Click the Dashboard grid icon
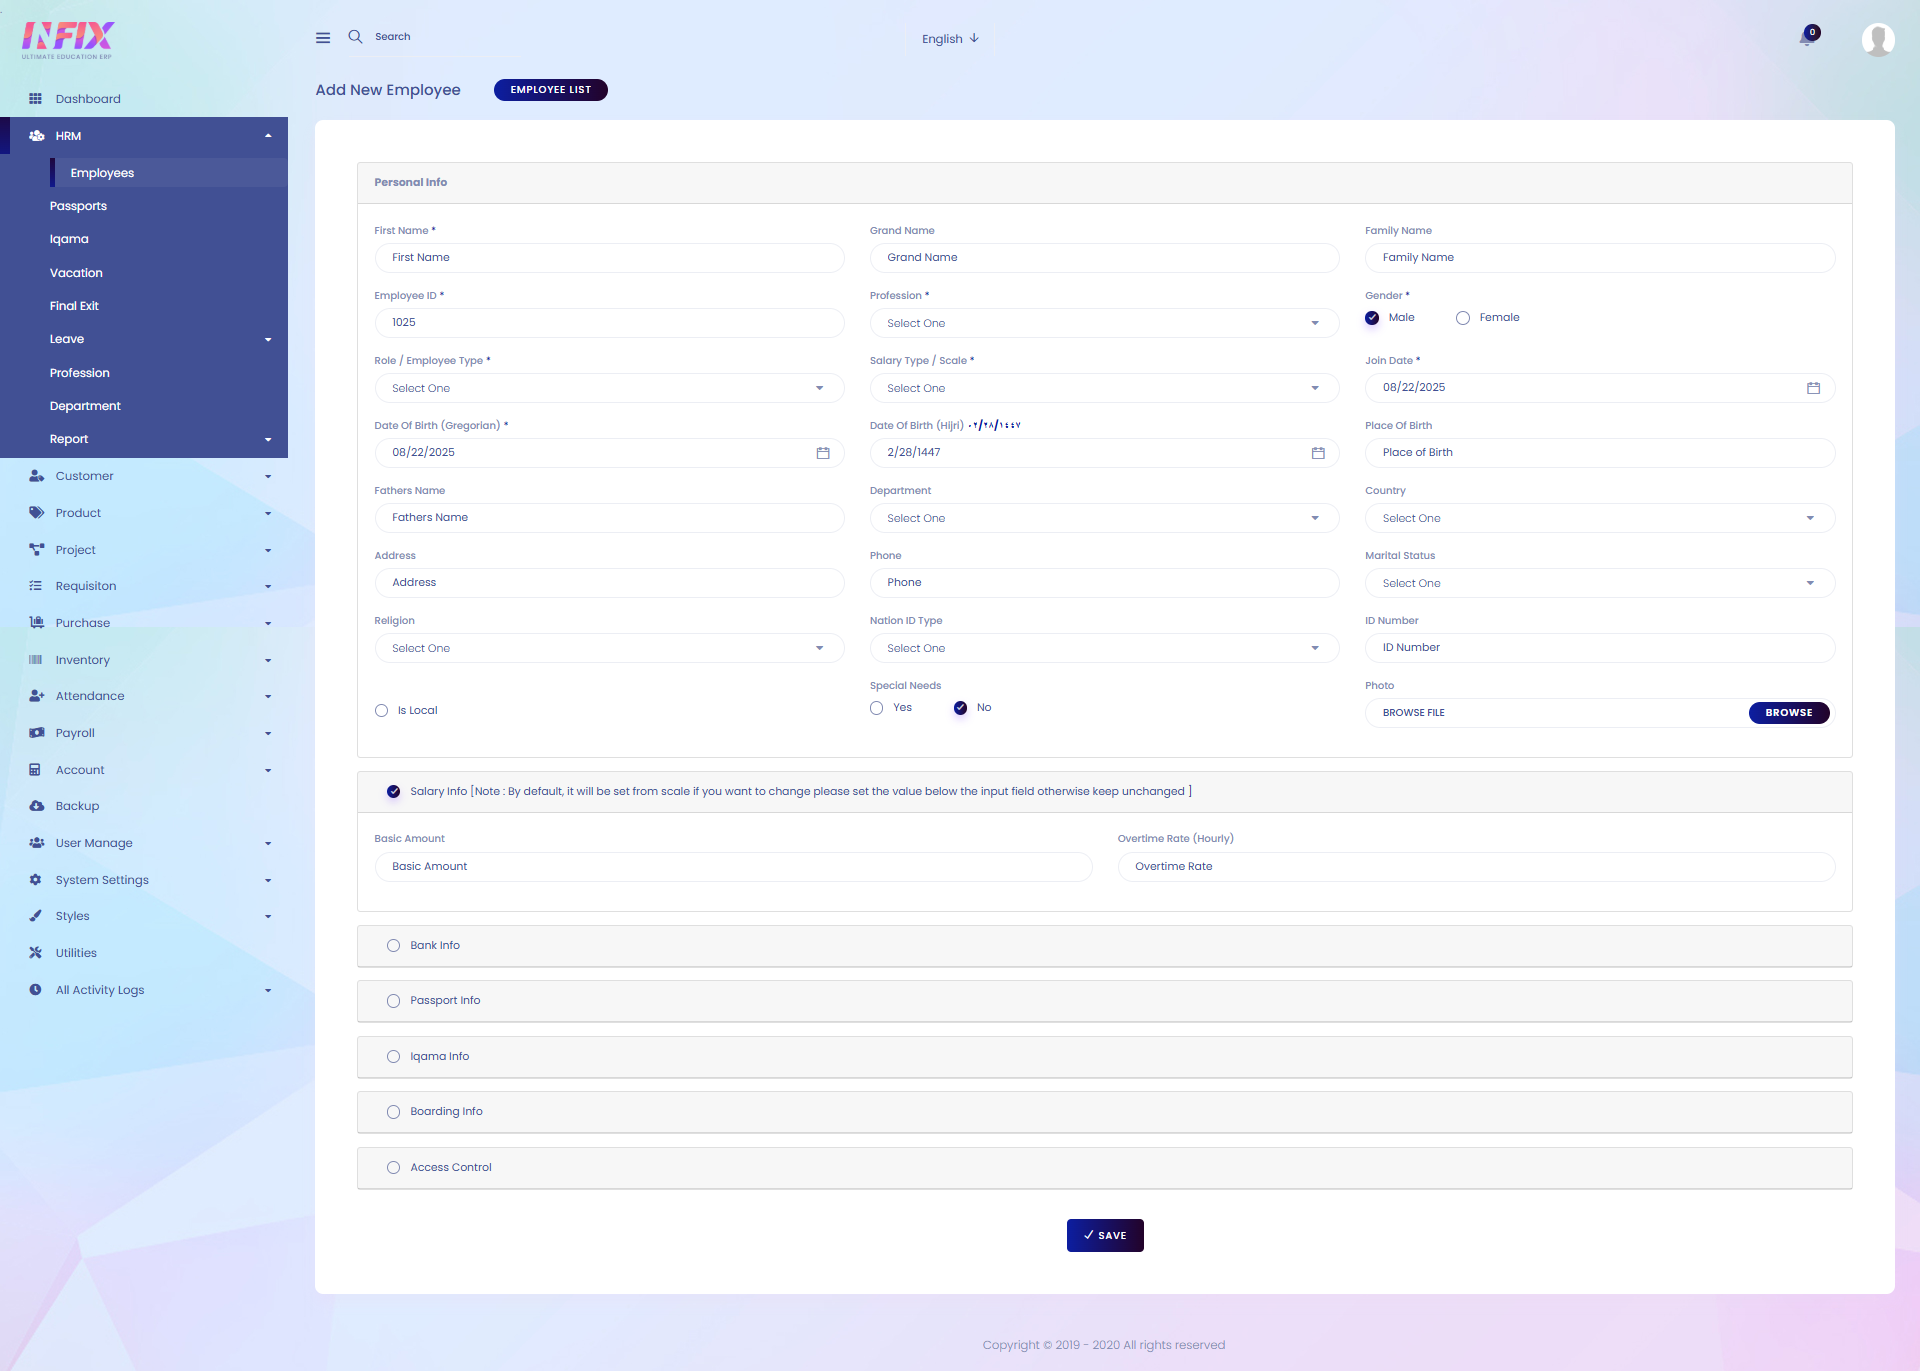1920x1371 pixels. click(x=36, y=99)
